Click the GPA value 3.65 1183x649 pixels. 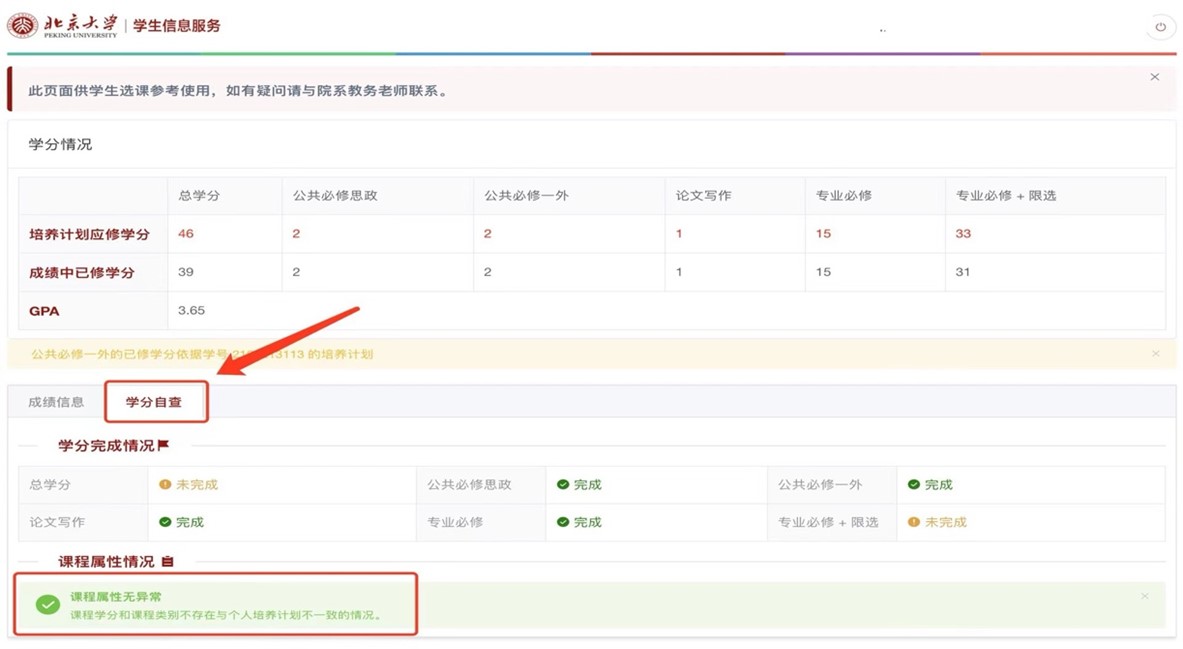pos(191,311)
